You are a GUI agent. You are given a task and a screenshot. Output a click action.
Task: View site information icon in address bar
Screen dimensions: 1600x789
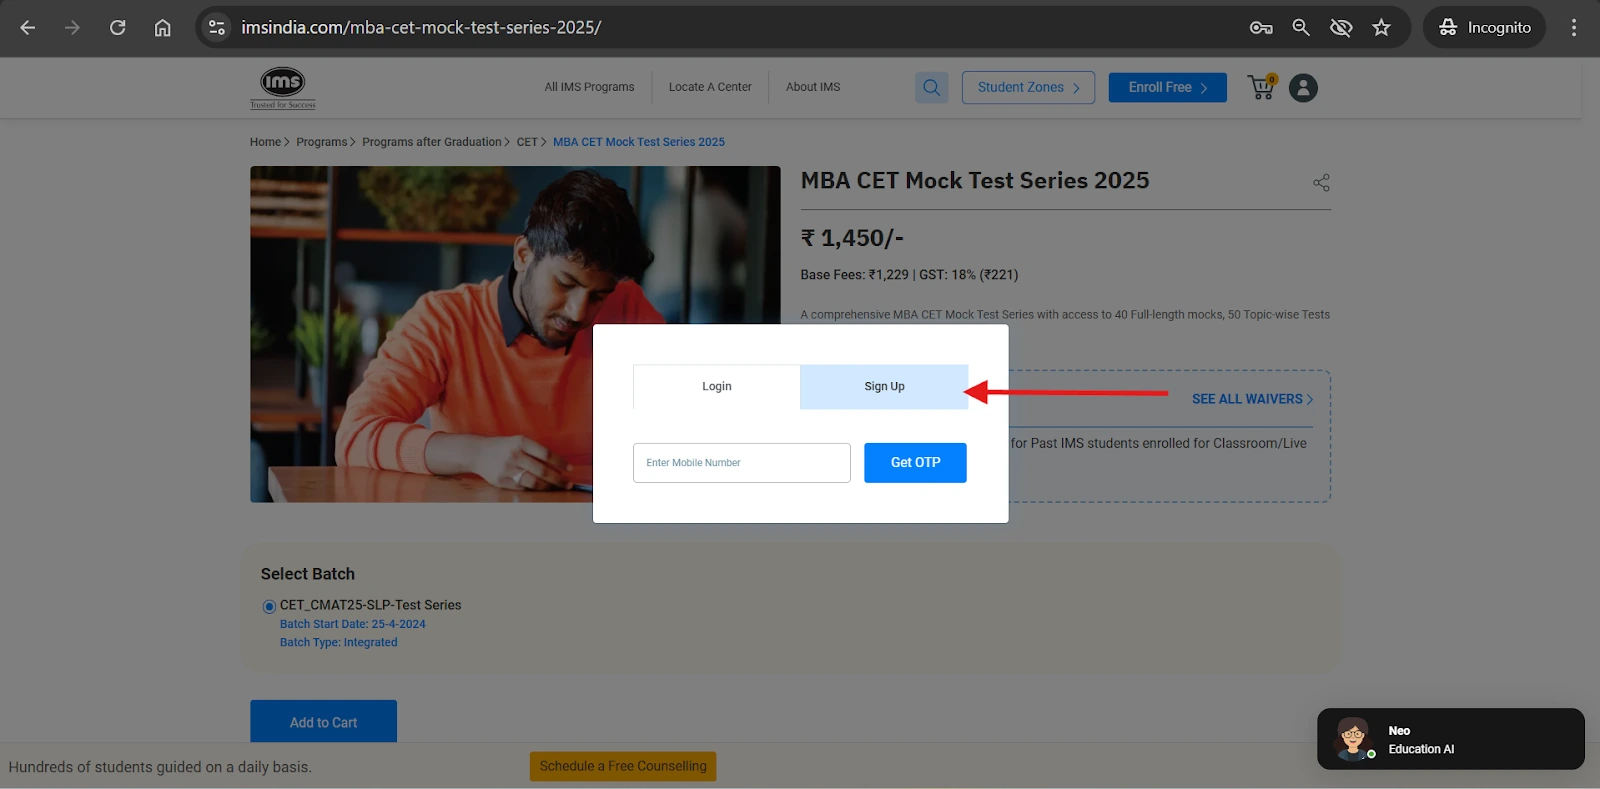click(x=217, y=28)
